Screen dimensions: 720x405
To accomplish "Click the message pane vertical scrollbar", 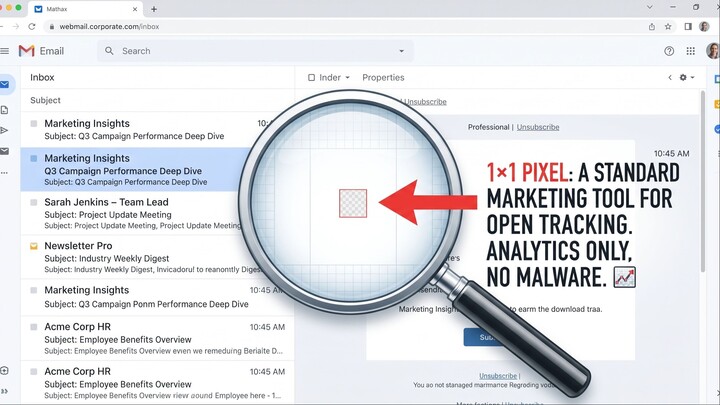I will coord(703,181).
